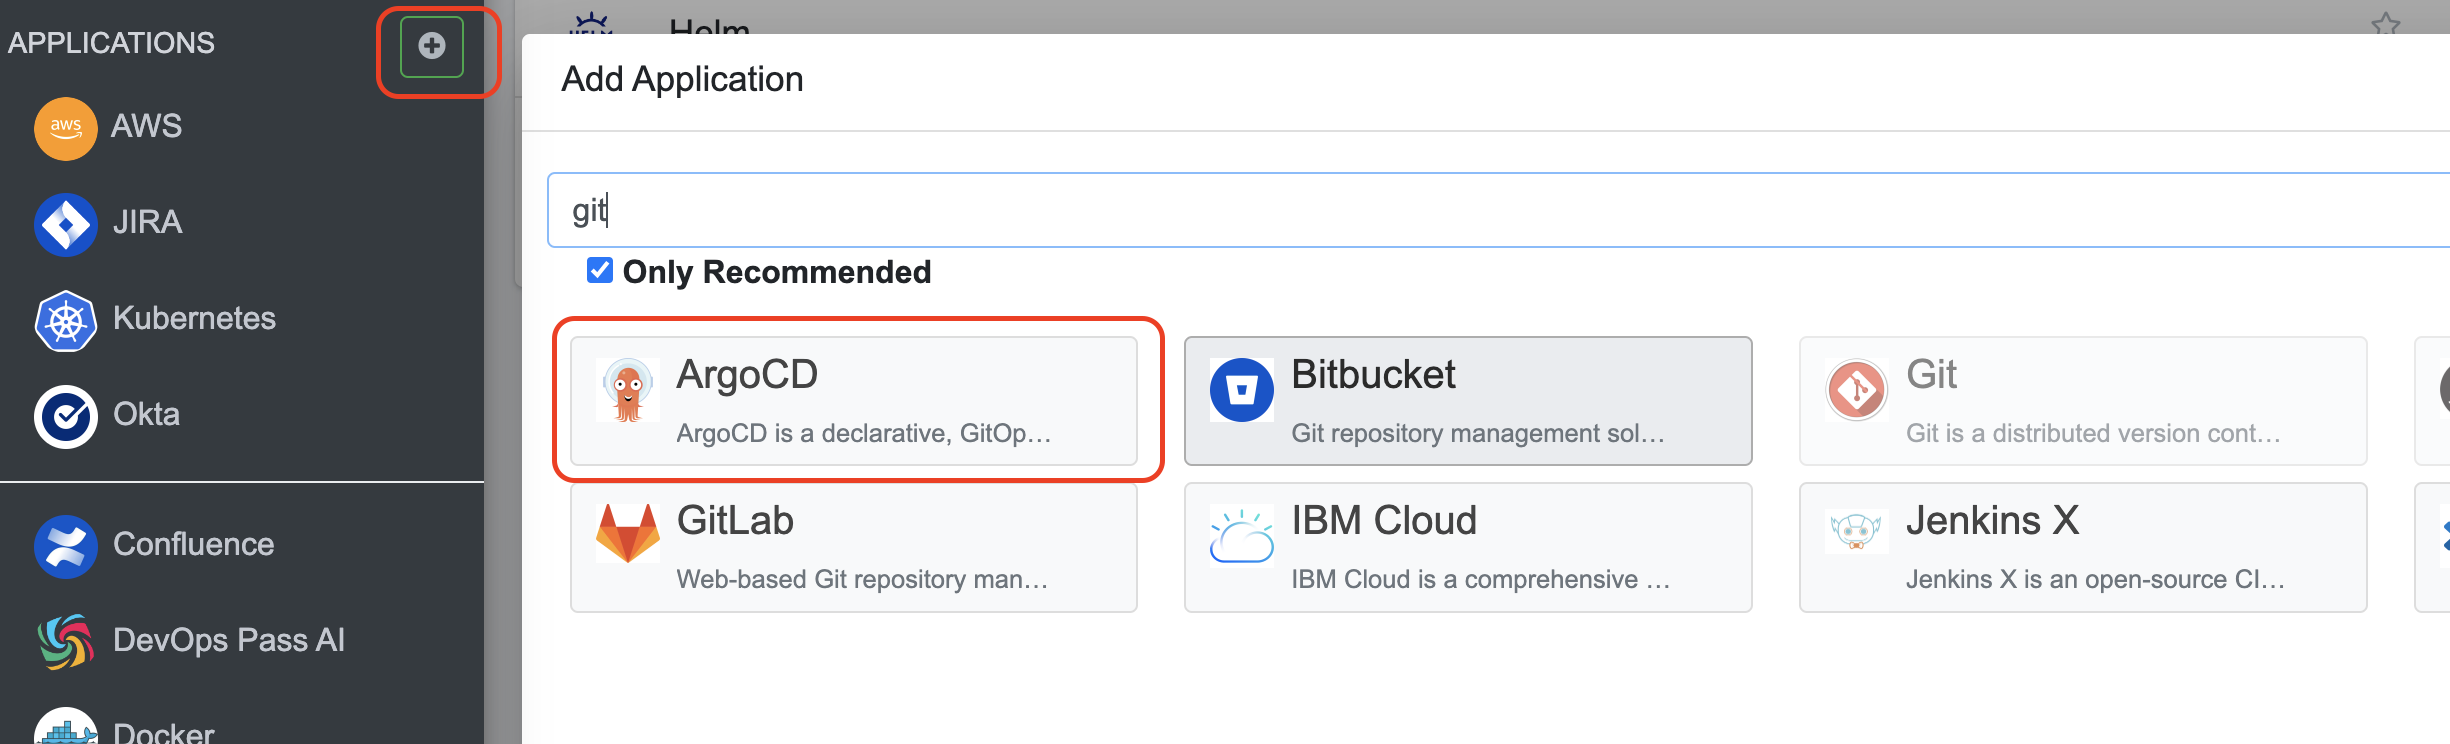
Task: Click 'Web-based Git repository man…' description
Action: pos(862,579)
